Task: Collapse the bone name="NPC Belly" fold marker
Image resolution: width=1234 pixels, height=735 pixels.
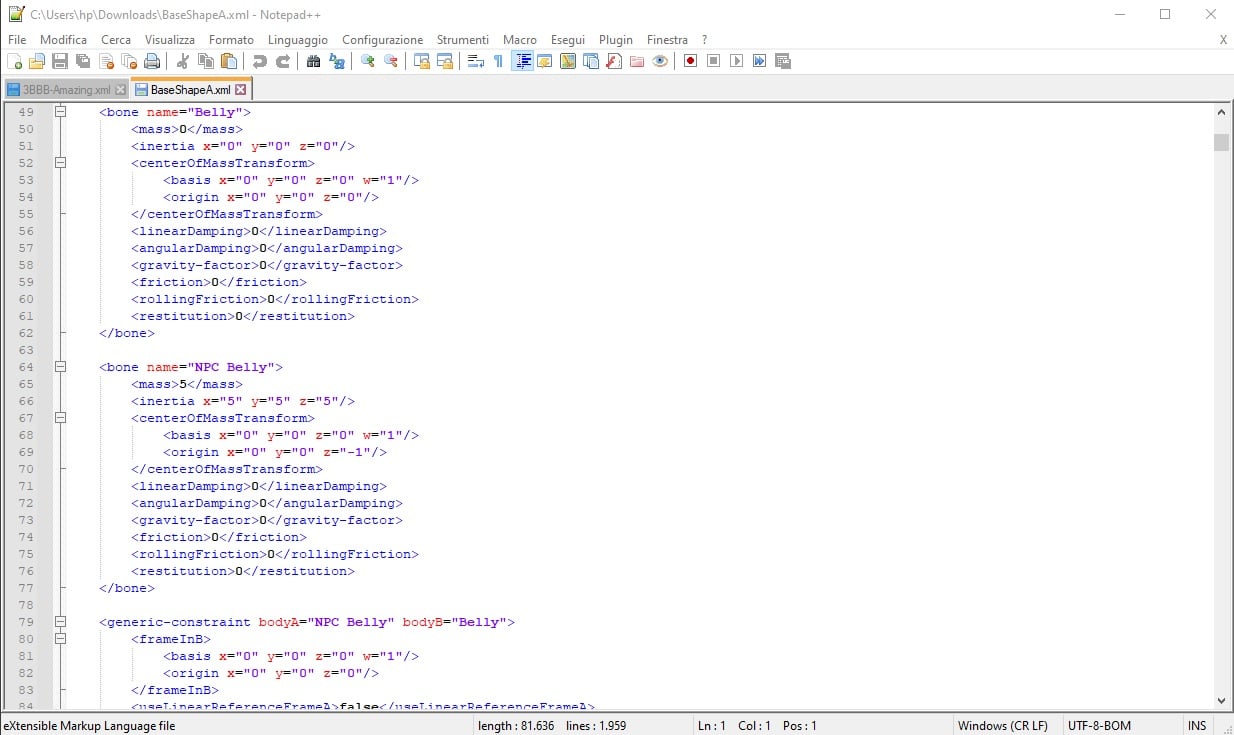Action: 60,367
